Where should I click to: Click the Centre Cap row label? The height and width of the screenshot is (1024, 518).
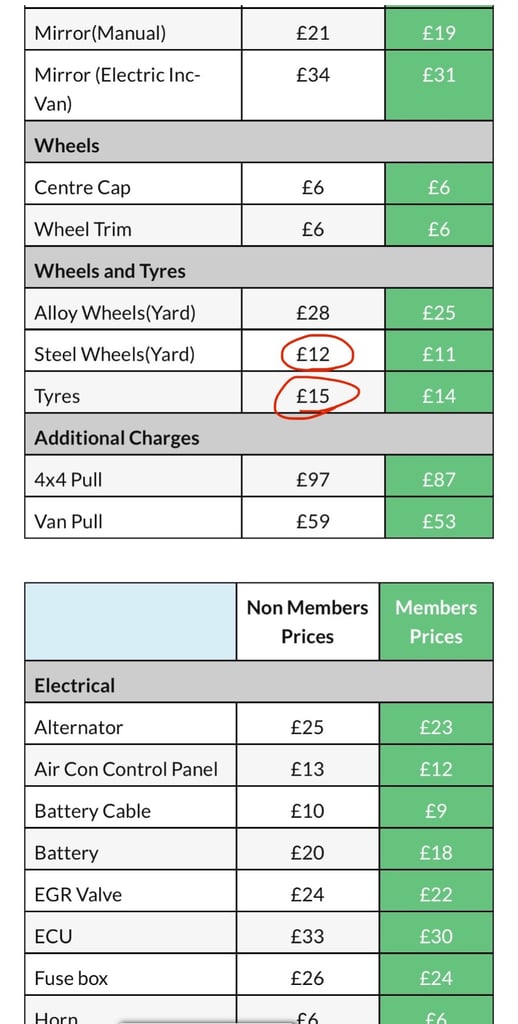82,188
